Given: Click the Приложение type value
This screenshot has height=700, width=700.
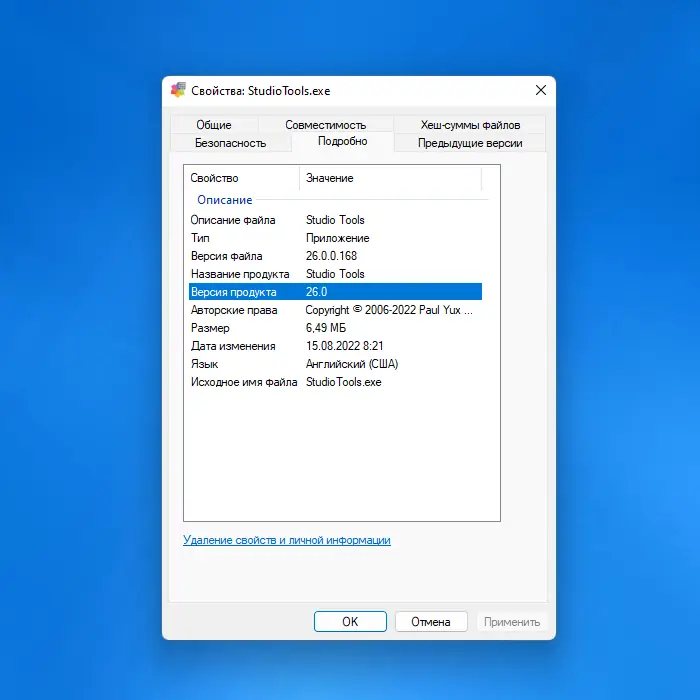Looking at the screenshot, I should (x=338, y=238).
